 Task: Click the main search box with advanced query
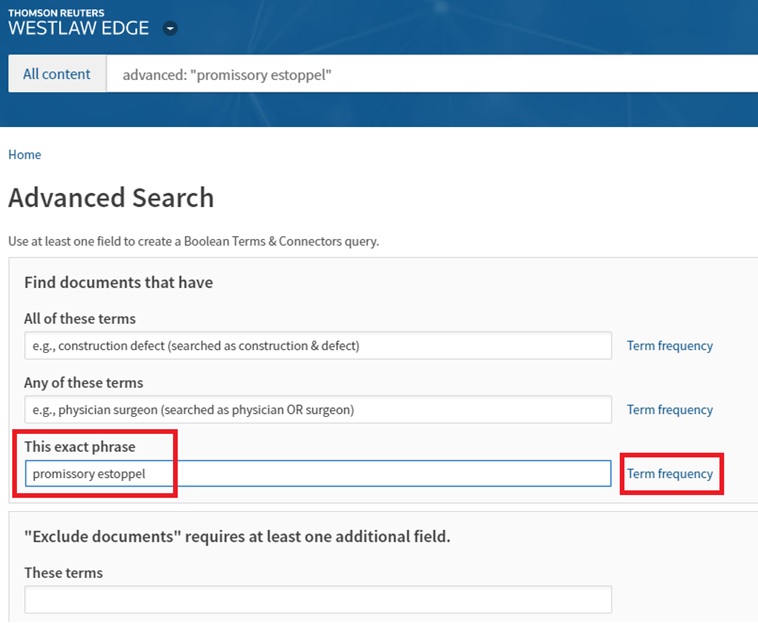(x=430, y=75)
